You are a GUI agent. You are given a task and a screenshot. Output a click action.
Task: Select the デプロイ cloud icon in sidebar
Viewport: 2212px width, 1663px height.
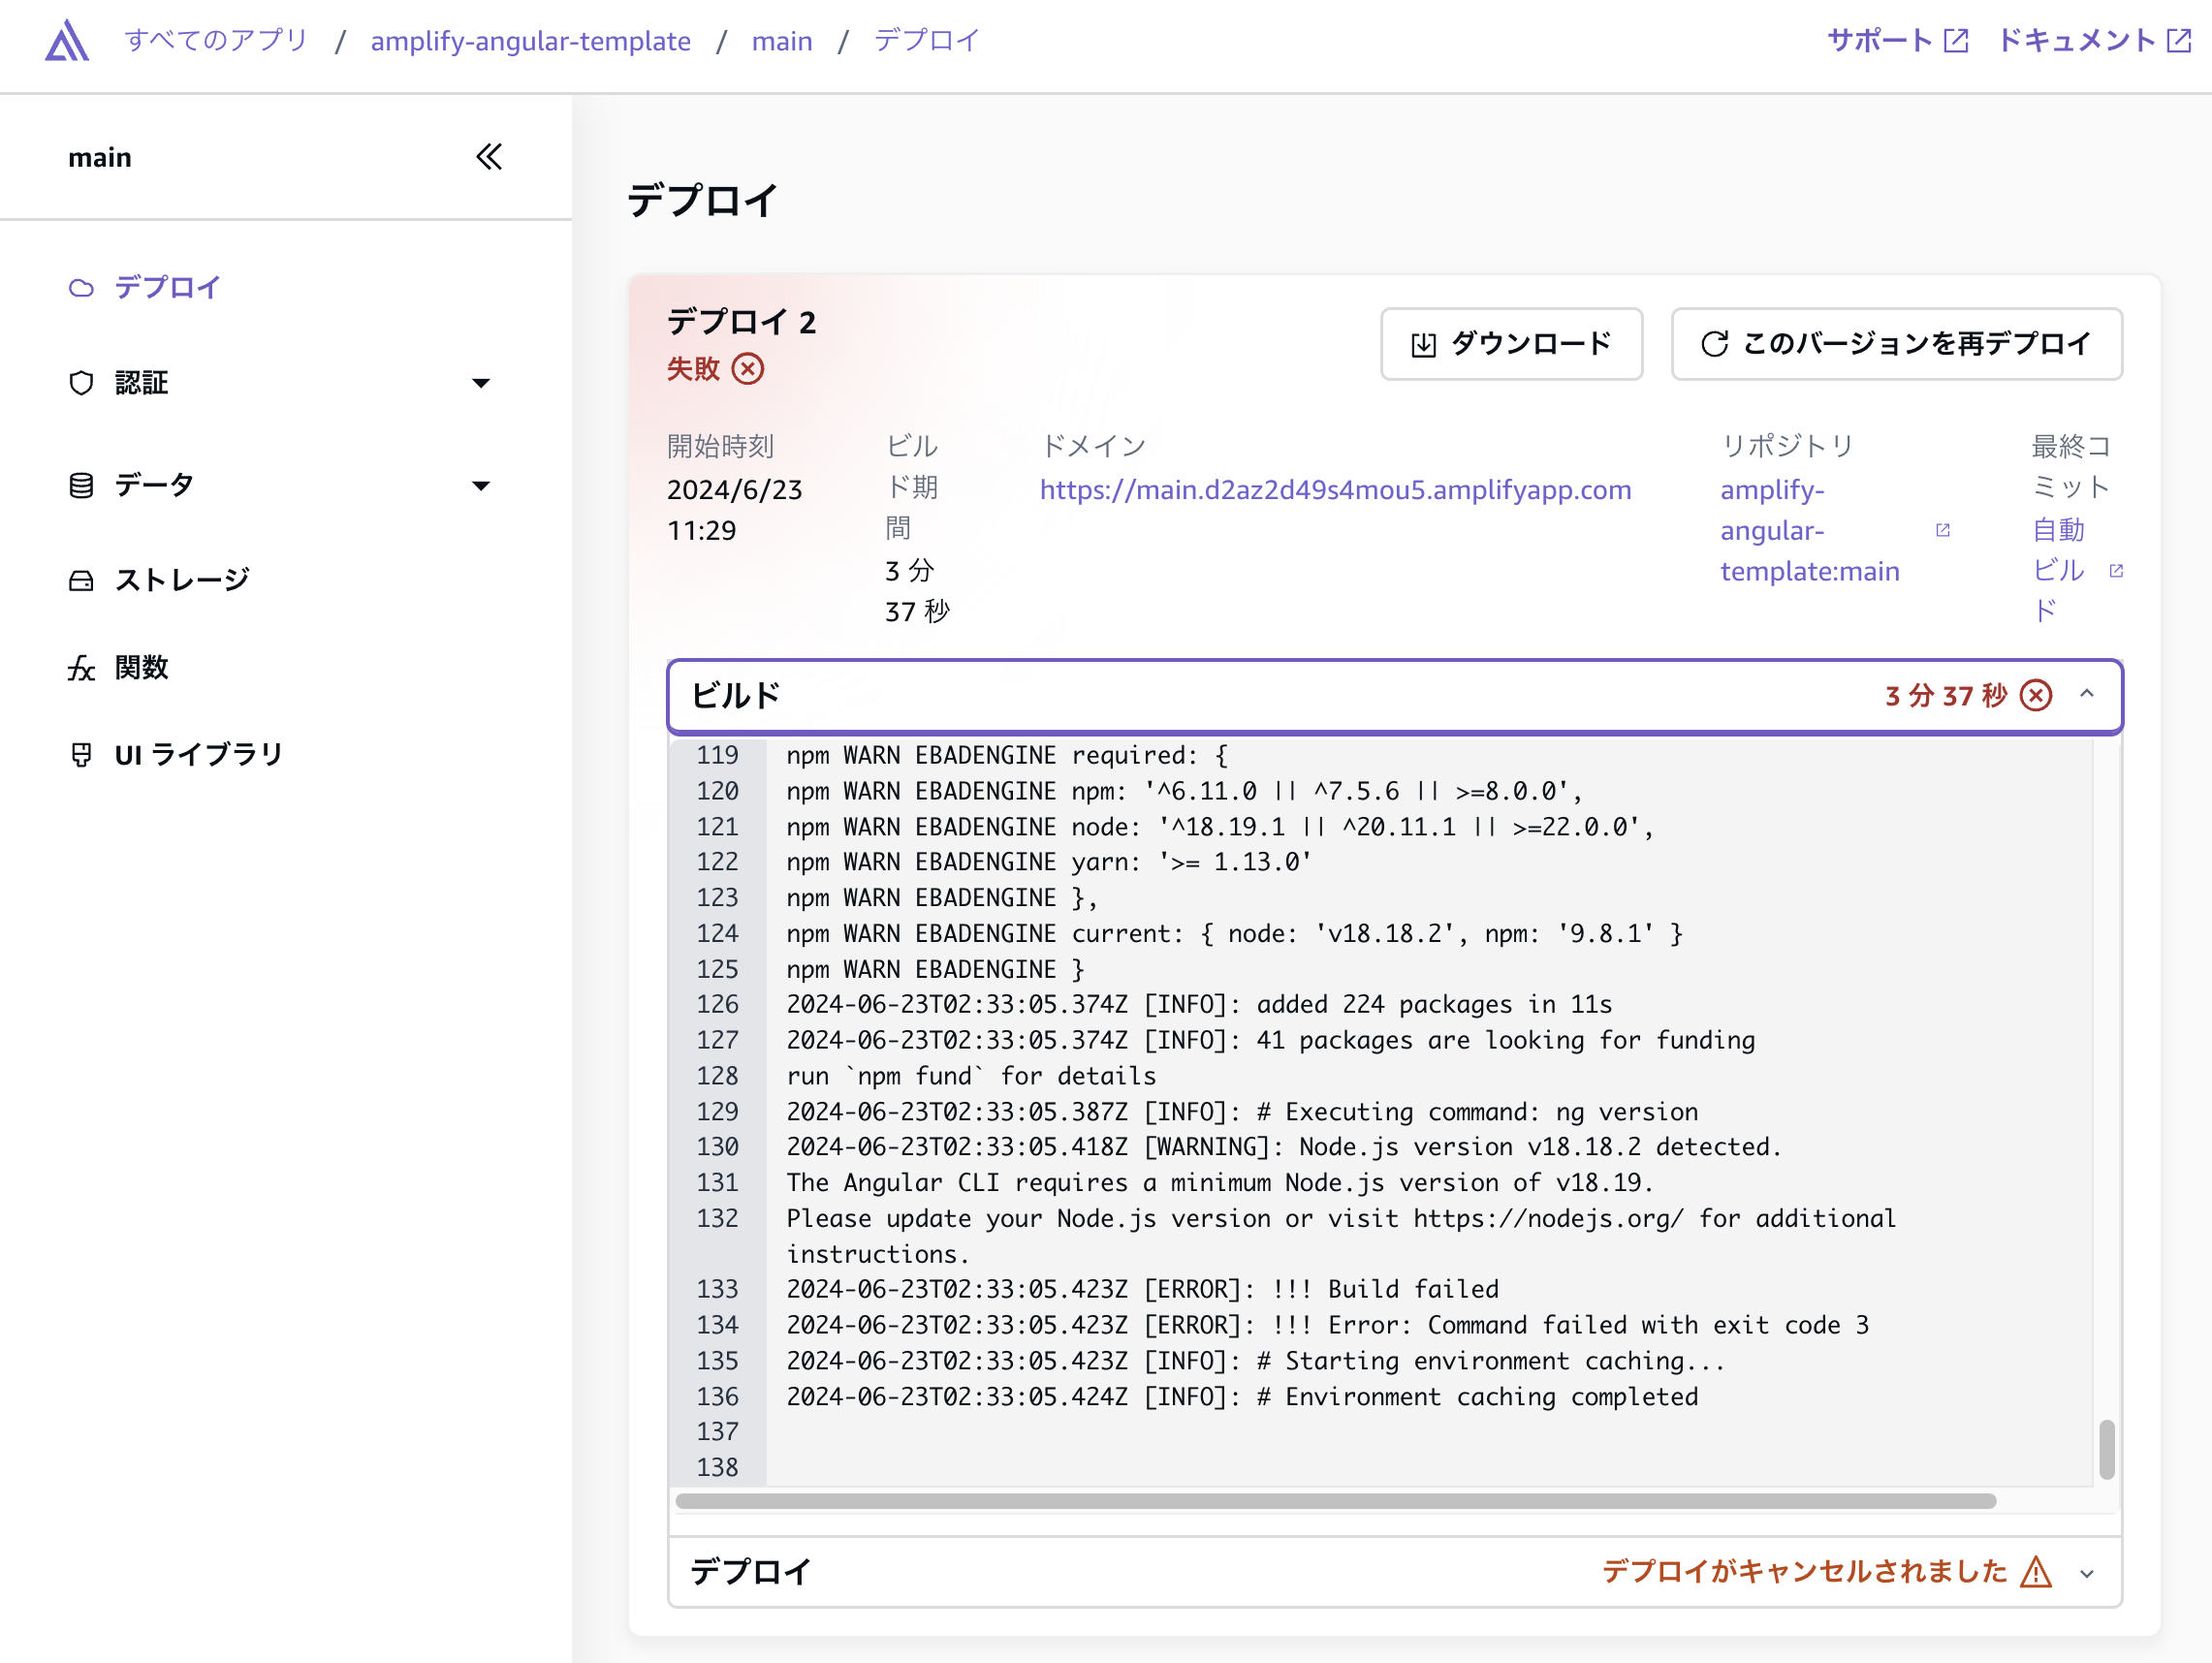pyautogui.click(x=82, y=287)
